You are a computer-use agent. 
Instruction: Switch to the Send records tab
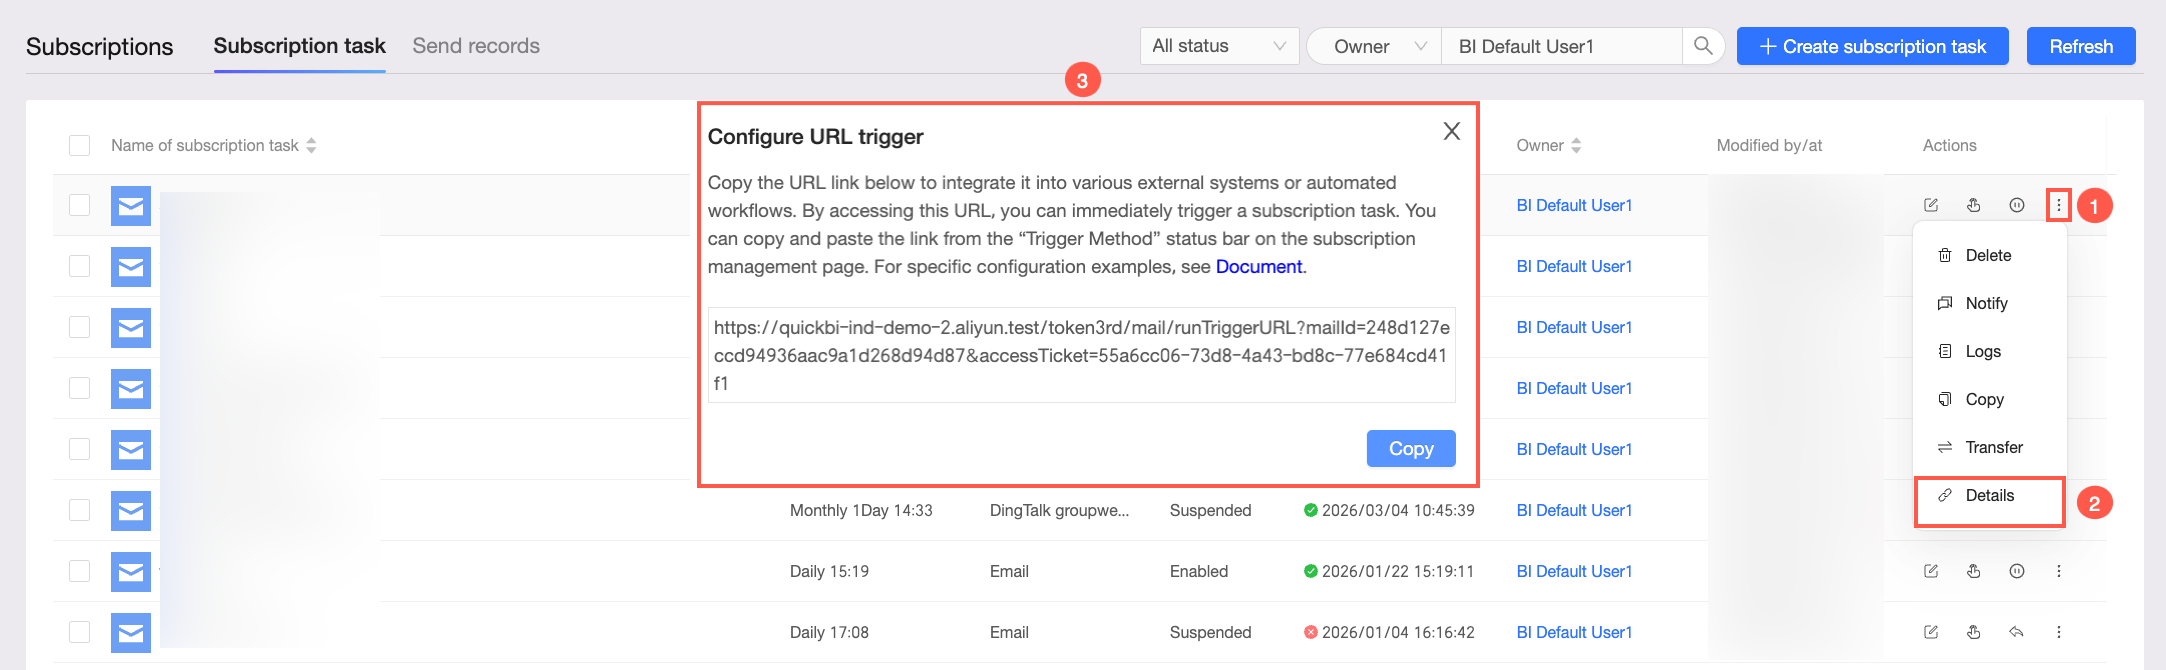[476, 46]
